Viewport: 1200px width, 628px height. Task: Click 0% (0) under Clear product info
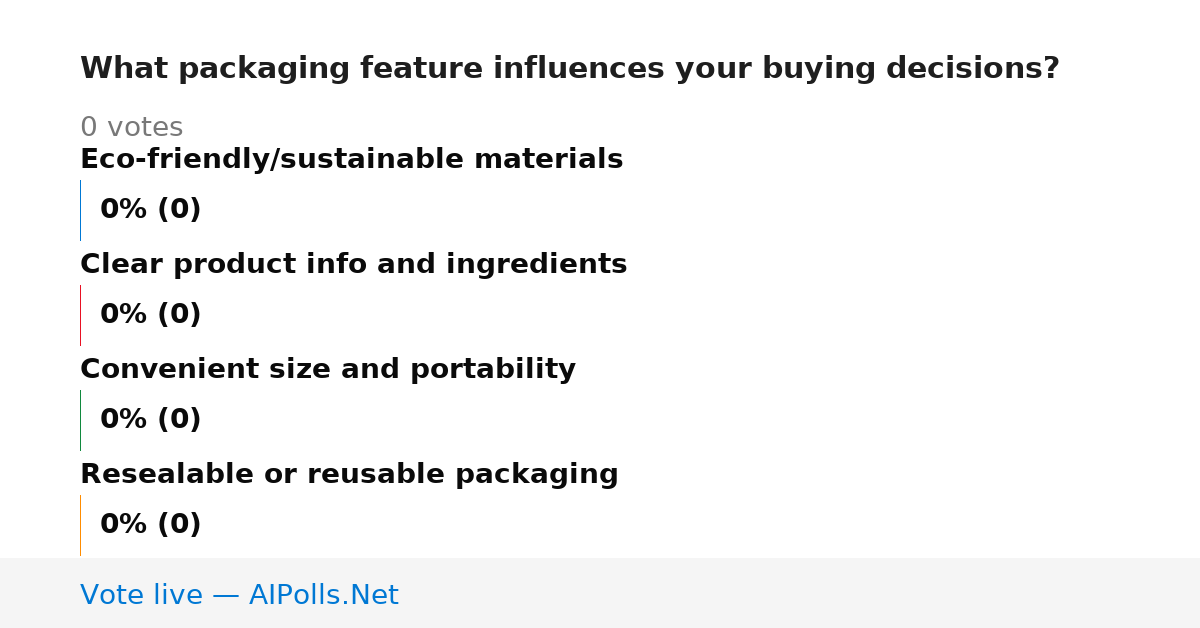click(x=150, y=315)
